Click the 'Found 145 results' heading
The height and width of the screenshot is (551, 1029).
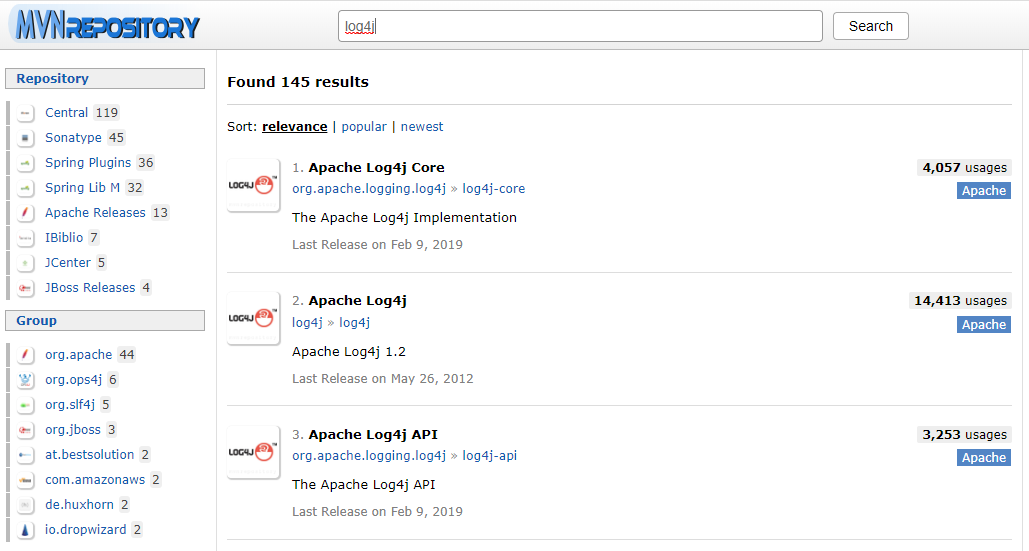(298, 82)
